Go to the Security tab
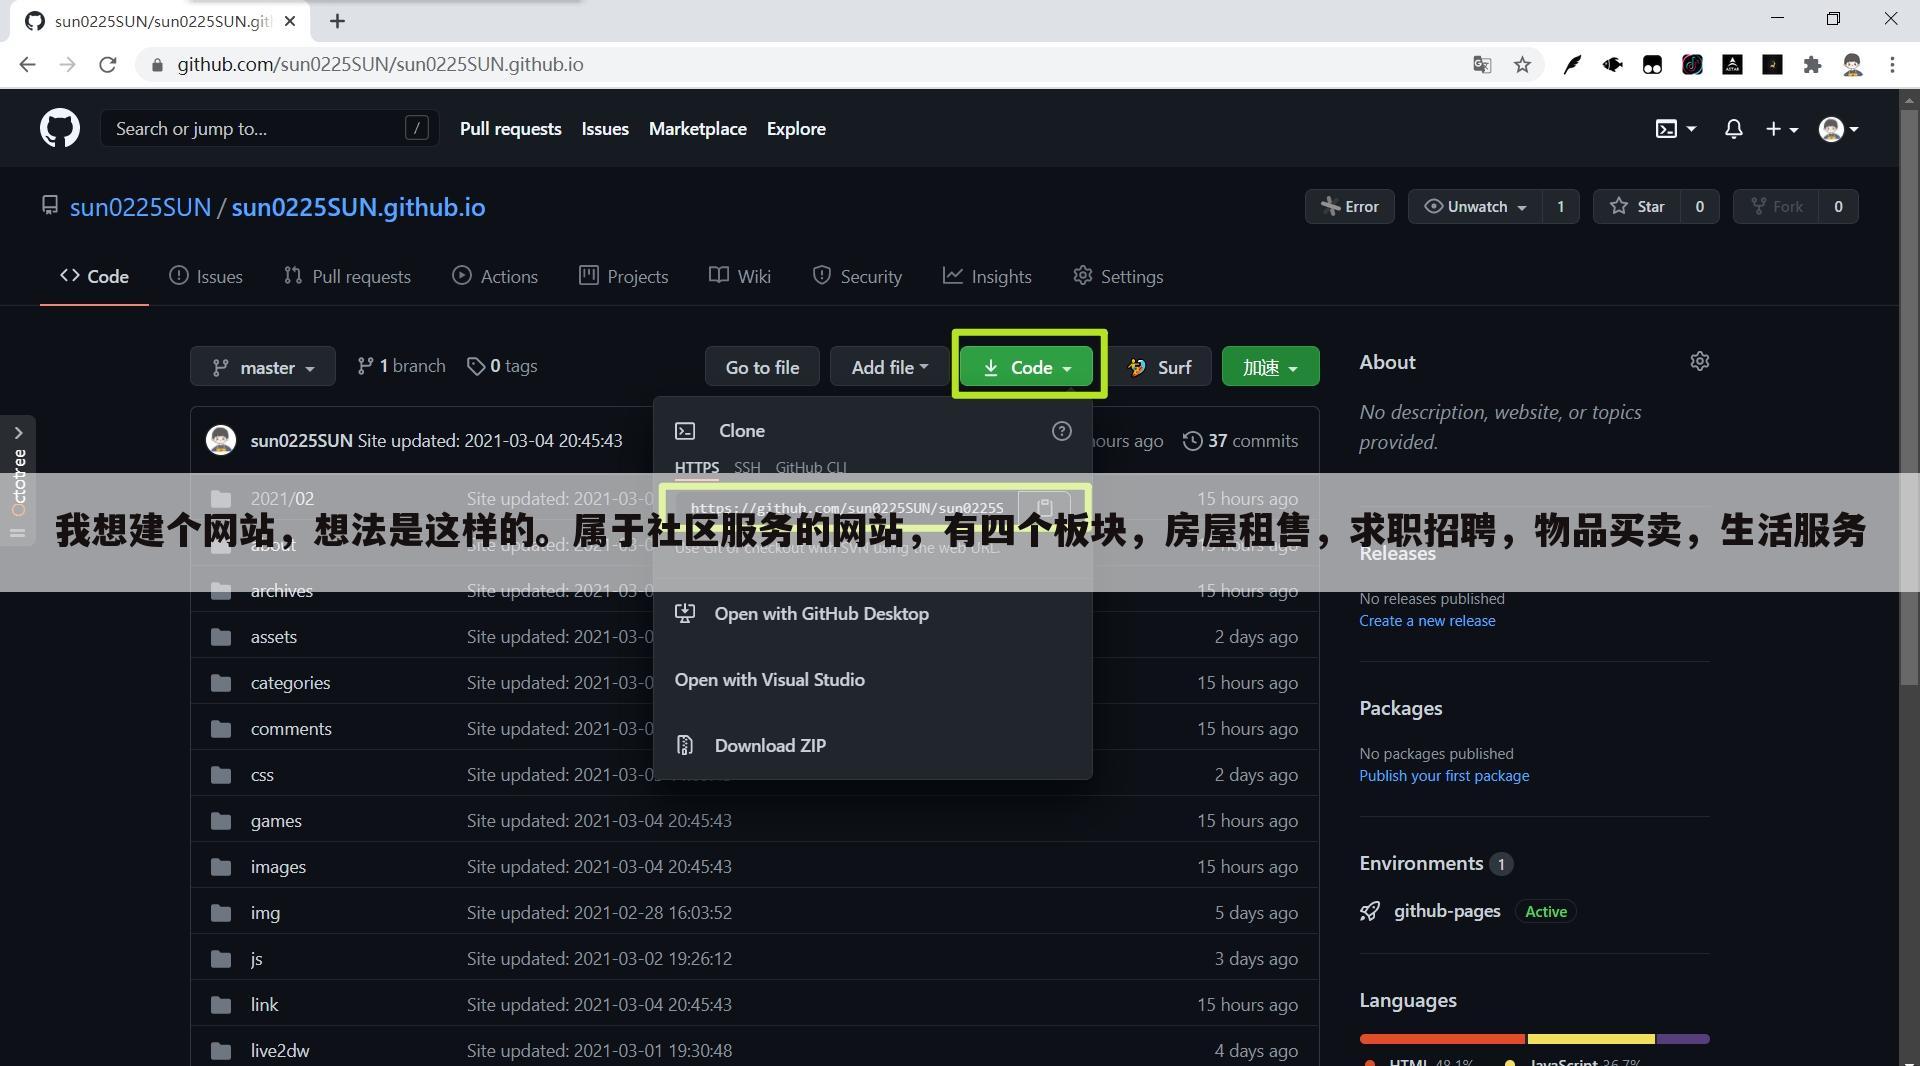 click(857, 276)
